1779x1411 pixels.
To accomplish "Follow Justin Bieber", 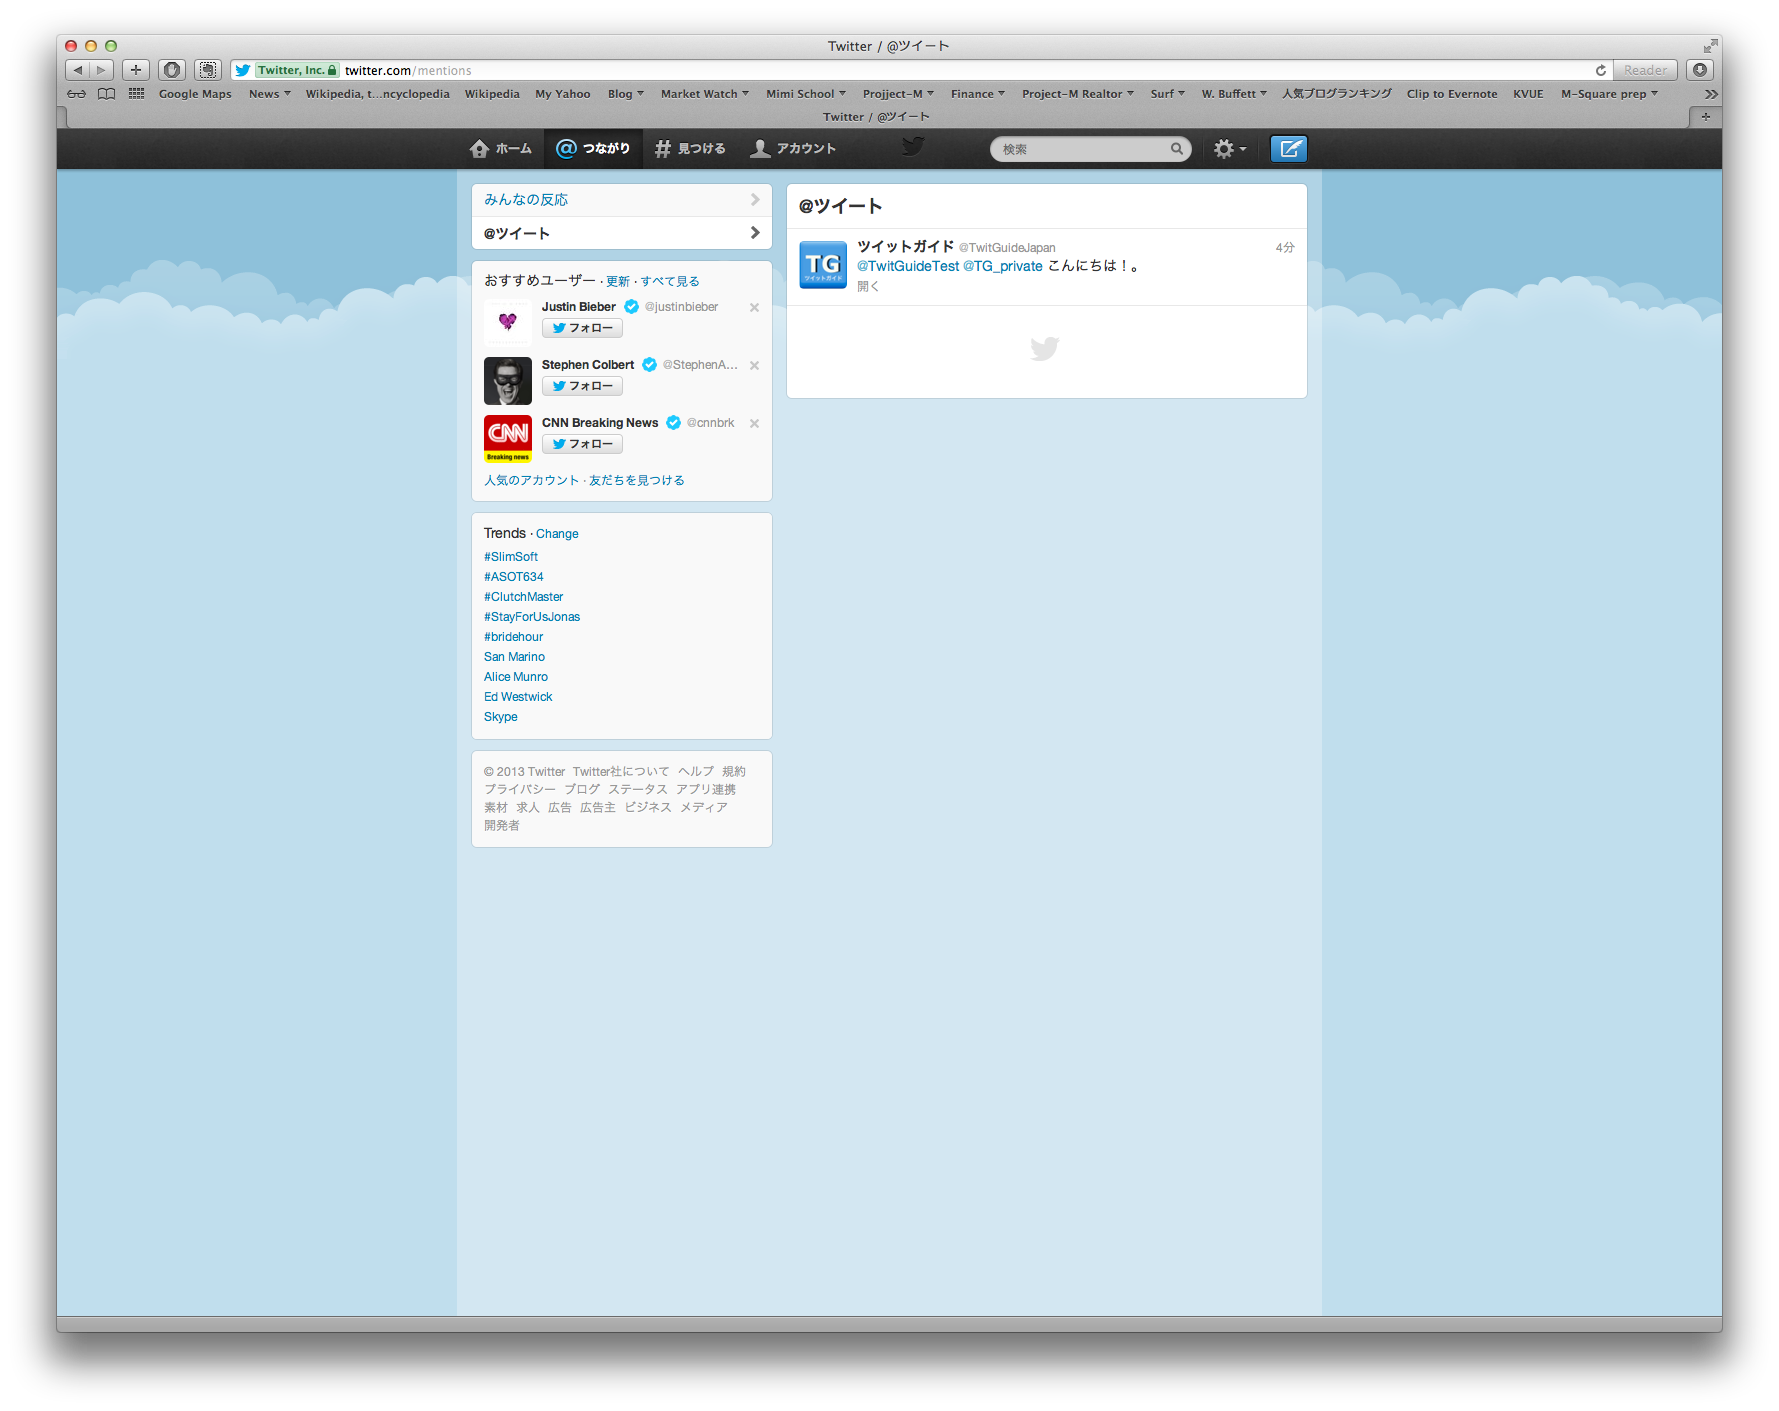I will click(x=582, y=328).
